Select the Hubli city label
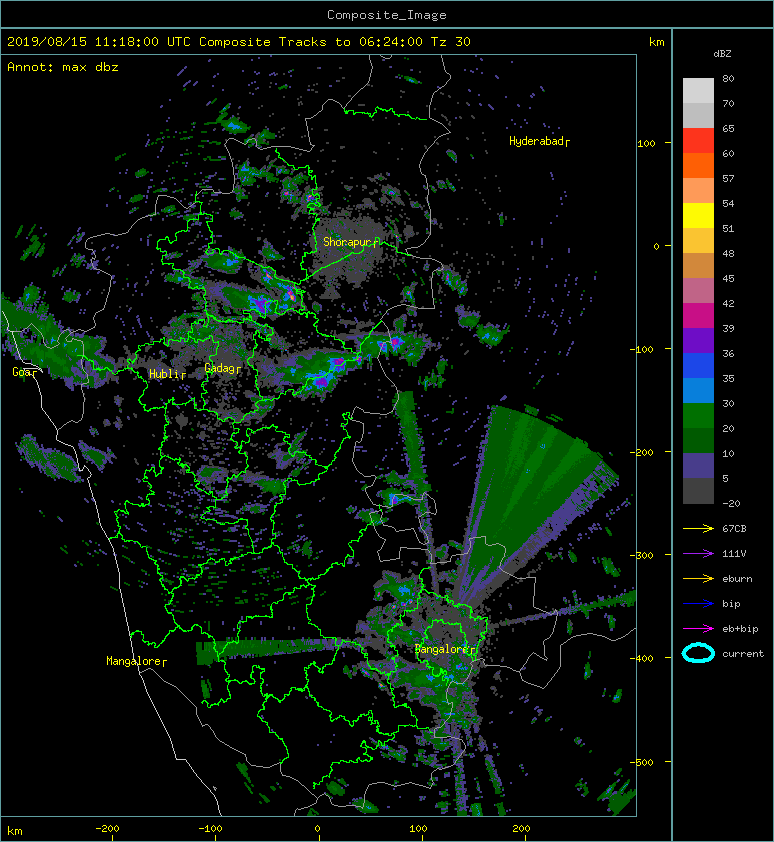The image size is (774, 842). 167,374
